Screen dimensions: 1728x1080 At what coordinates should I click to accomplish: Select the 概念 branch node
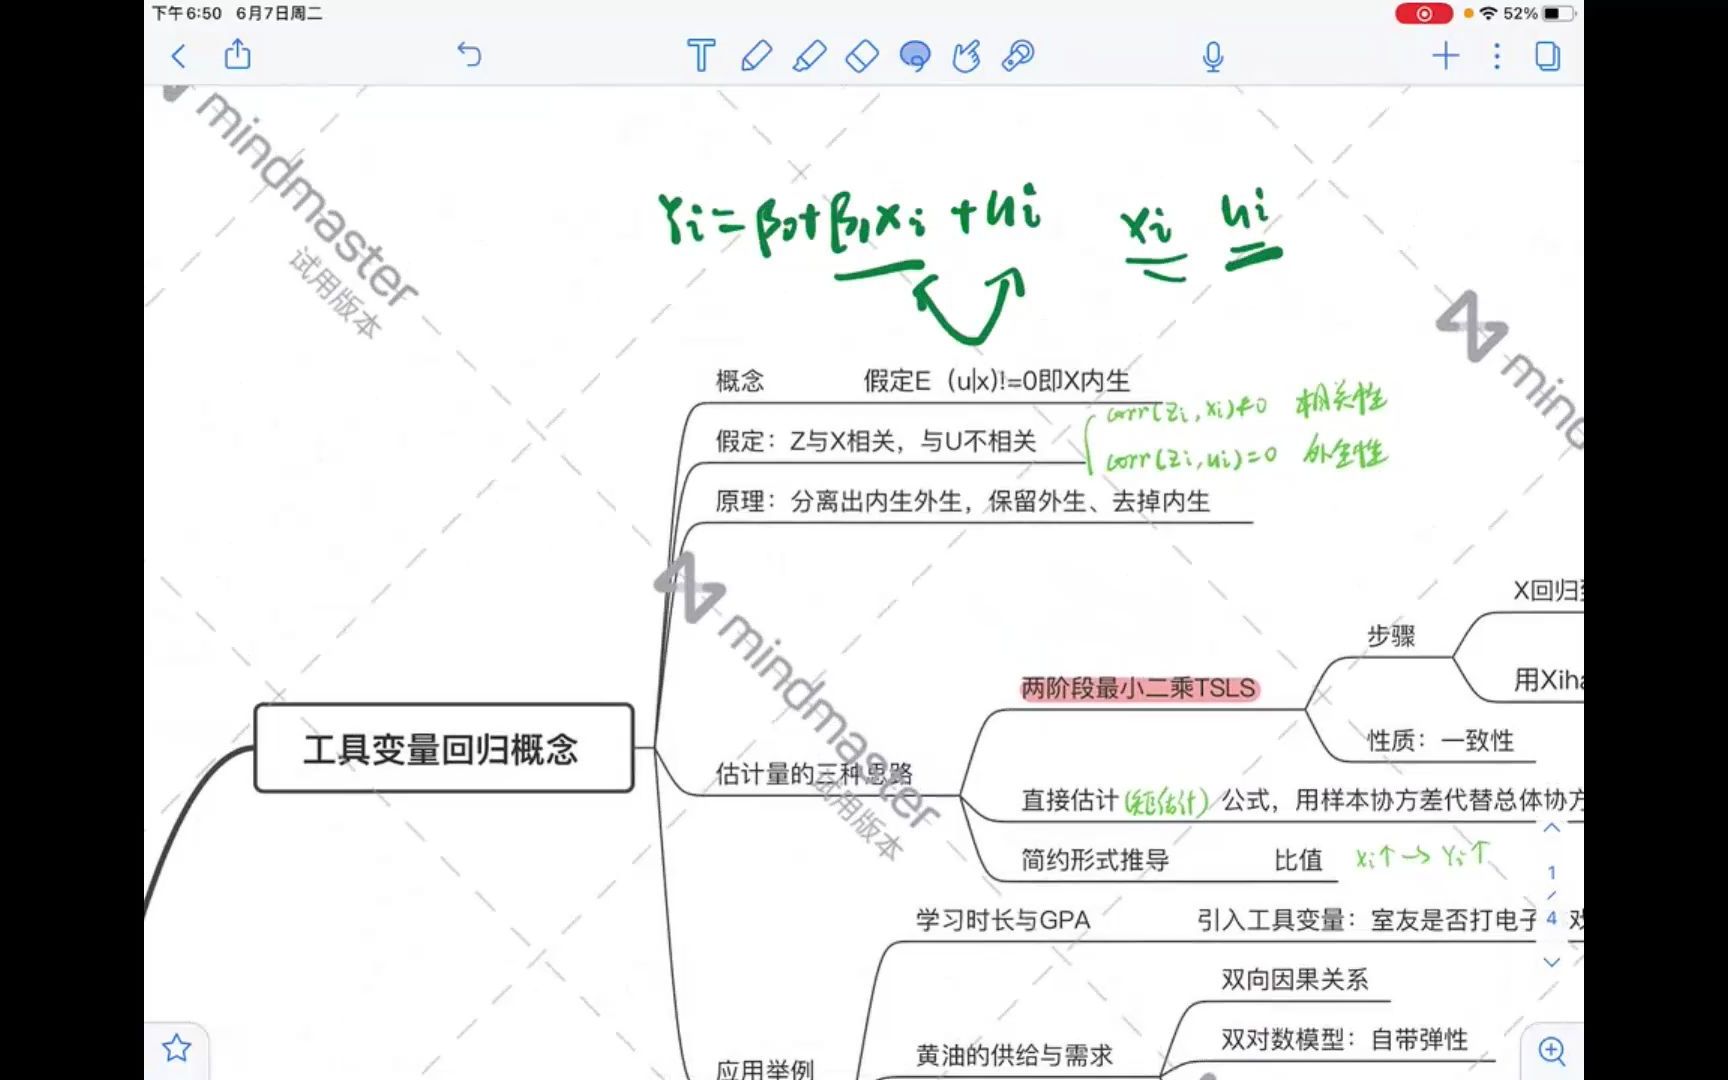point(740,381)
